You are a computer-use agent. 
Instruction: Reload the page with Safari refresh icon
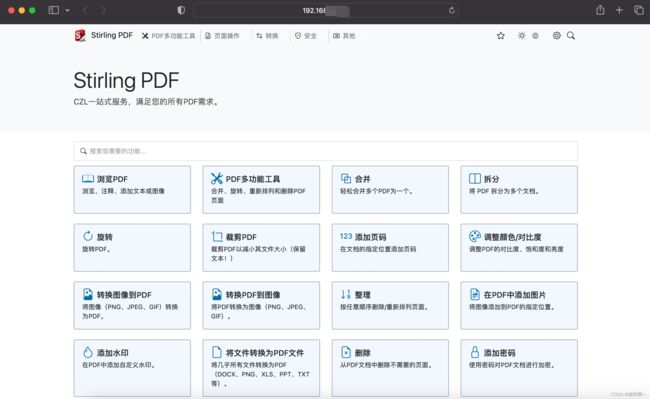(451, 10)
